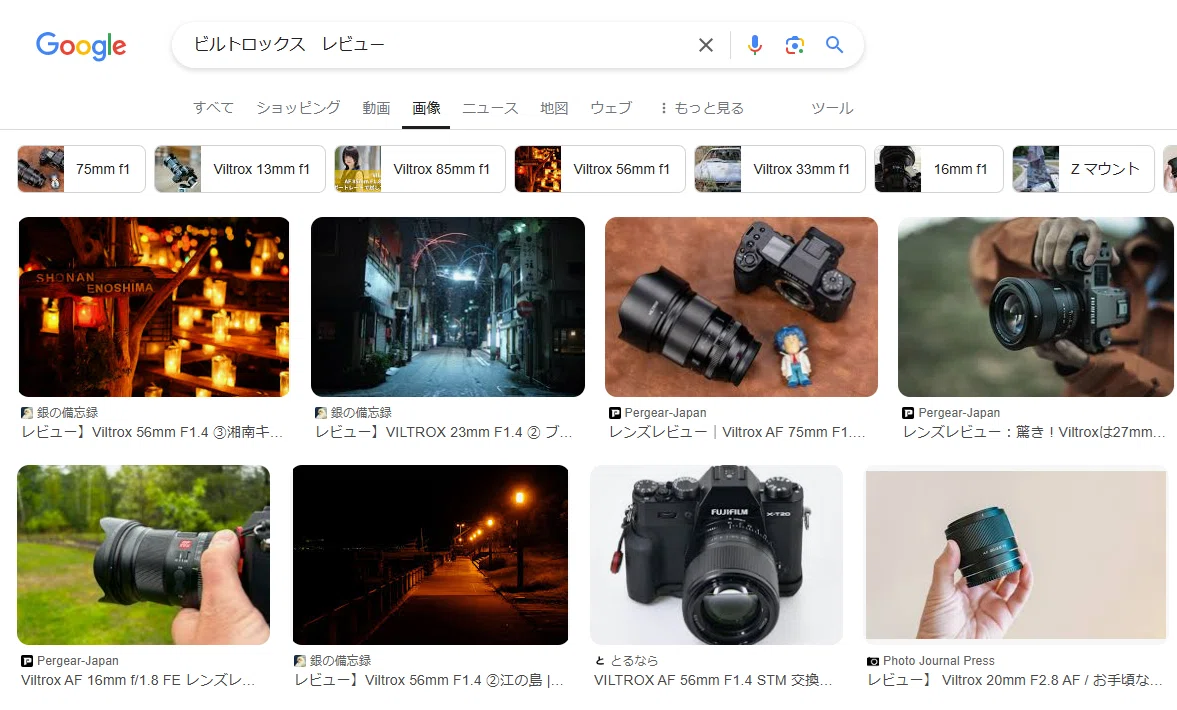Open Google Lens image search icon

click(x=794, y=45)
